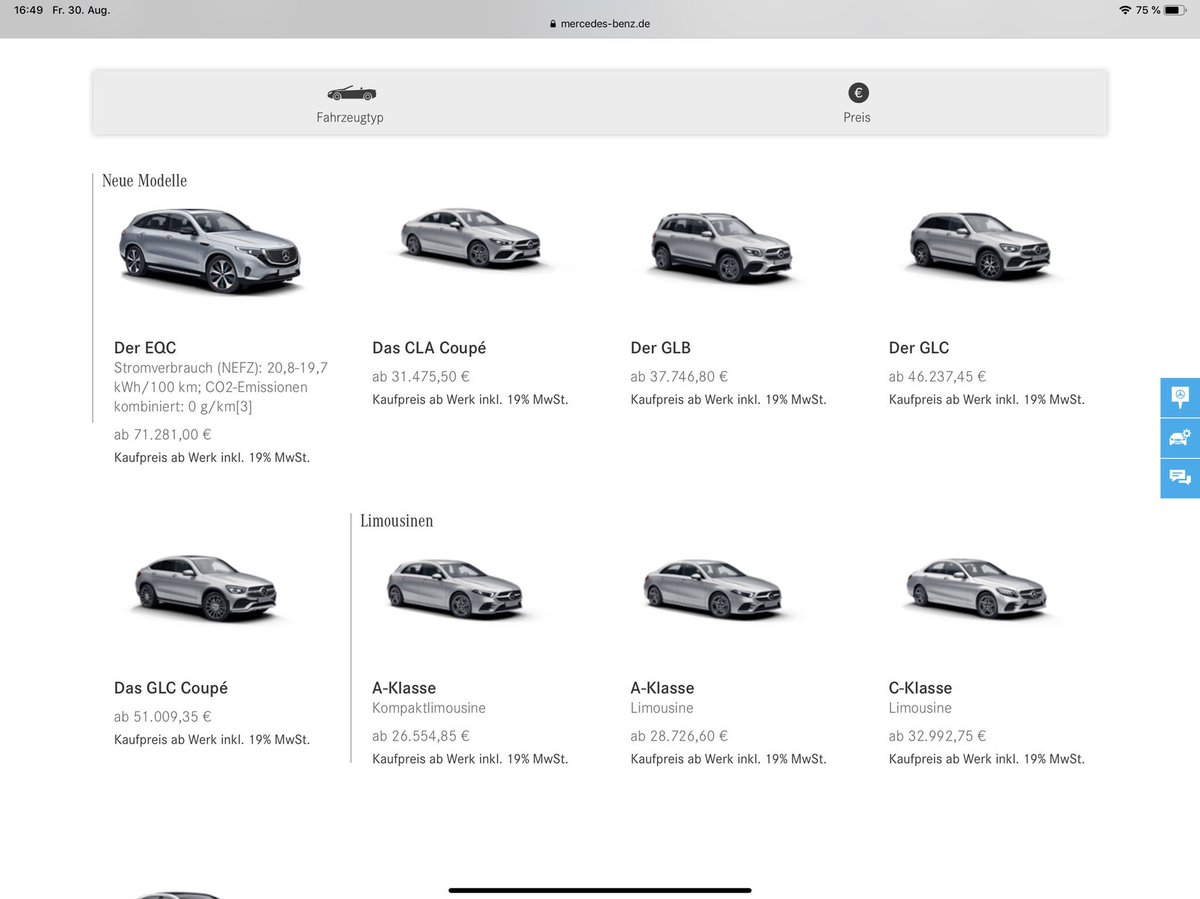
Task: Click the price ab 51.009,35 €
Action: [x=163, y=717]
